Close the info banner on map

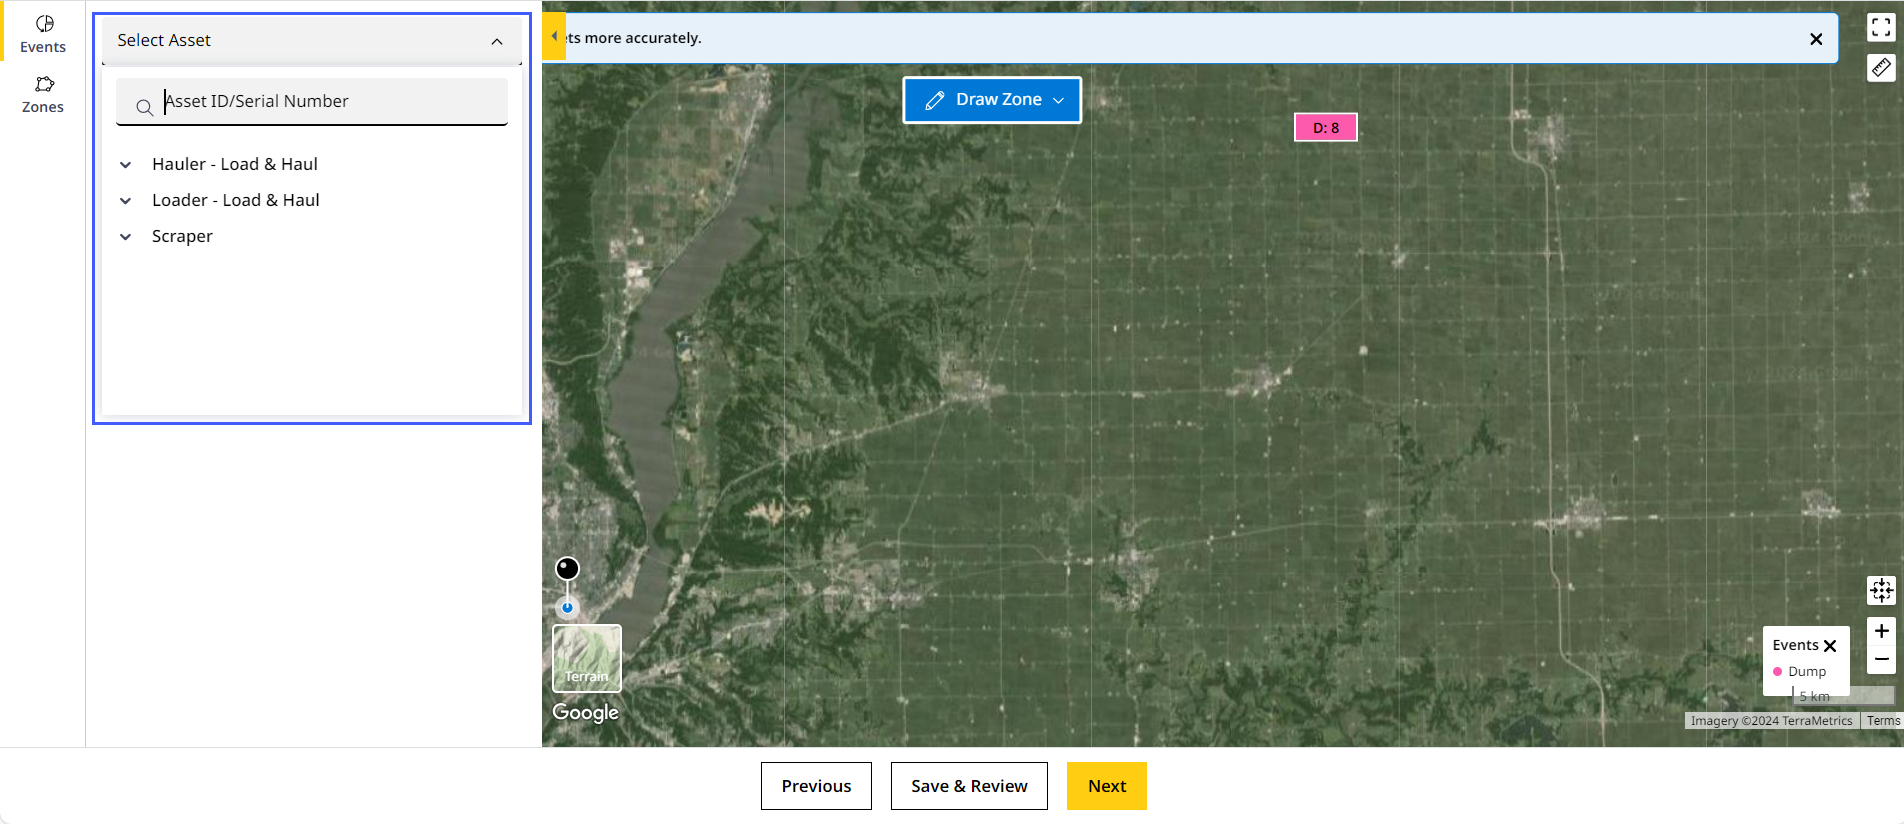[1816, 39]
